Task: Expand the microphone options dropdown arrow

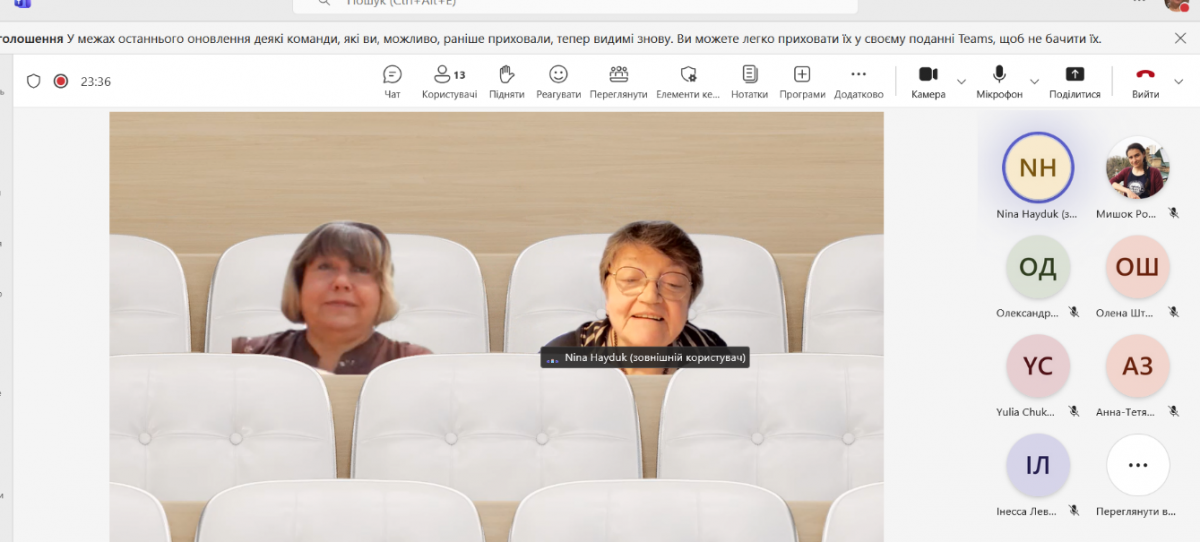Action: [1034, 81]
